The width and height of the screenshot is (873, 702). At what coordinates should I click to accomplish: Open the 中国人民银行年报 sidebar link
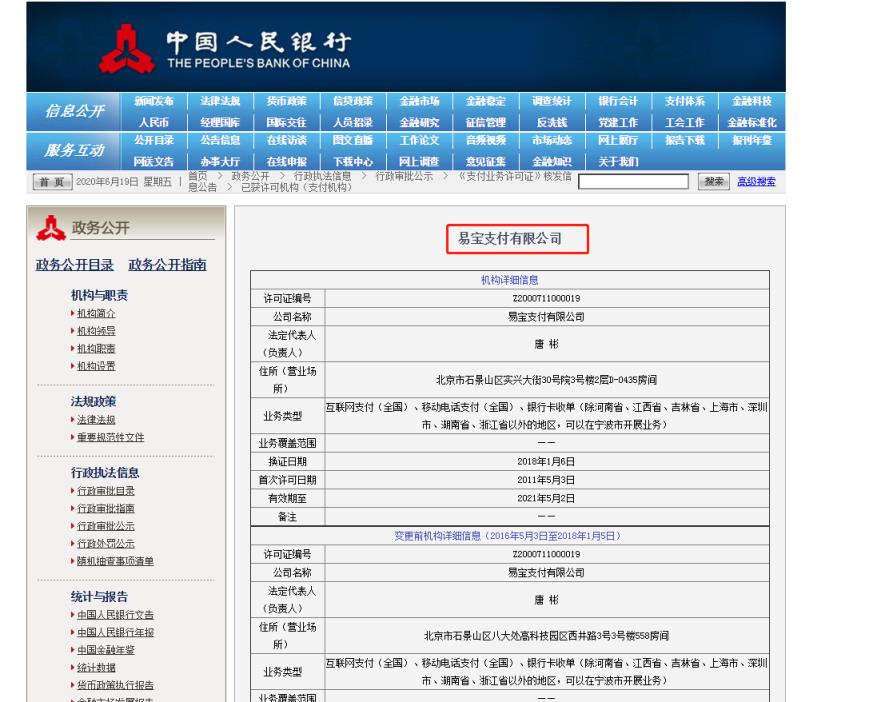click(115, 632)
